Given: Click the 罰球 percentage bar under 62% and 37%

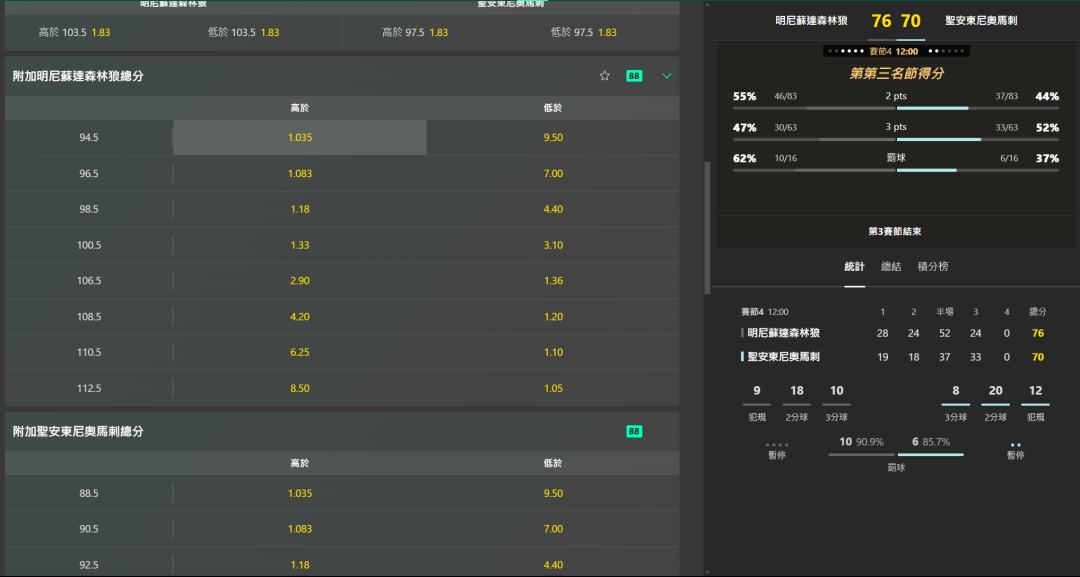Looking at the screenshot, I should 896,170.
